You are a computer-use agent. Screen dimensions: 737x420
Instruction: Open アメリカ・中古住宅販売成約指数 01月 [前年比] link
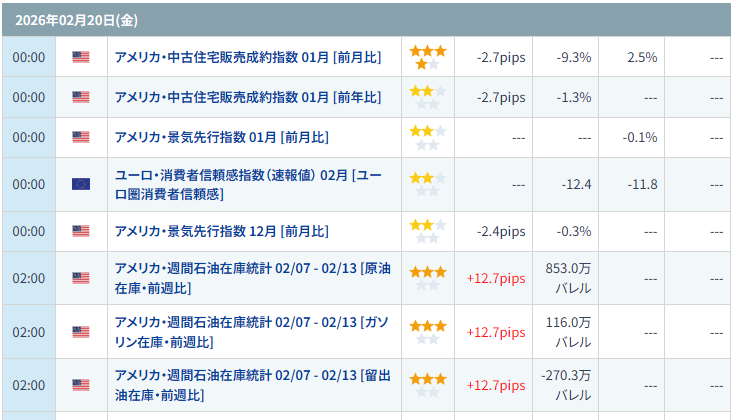point(248,97)
